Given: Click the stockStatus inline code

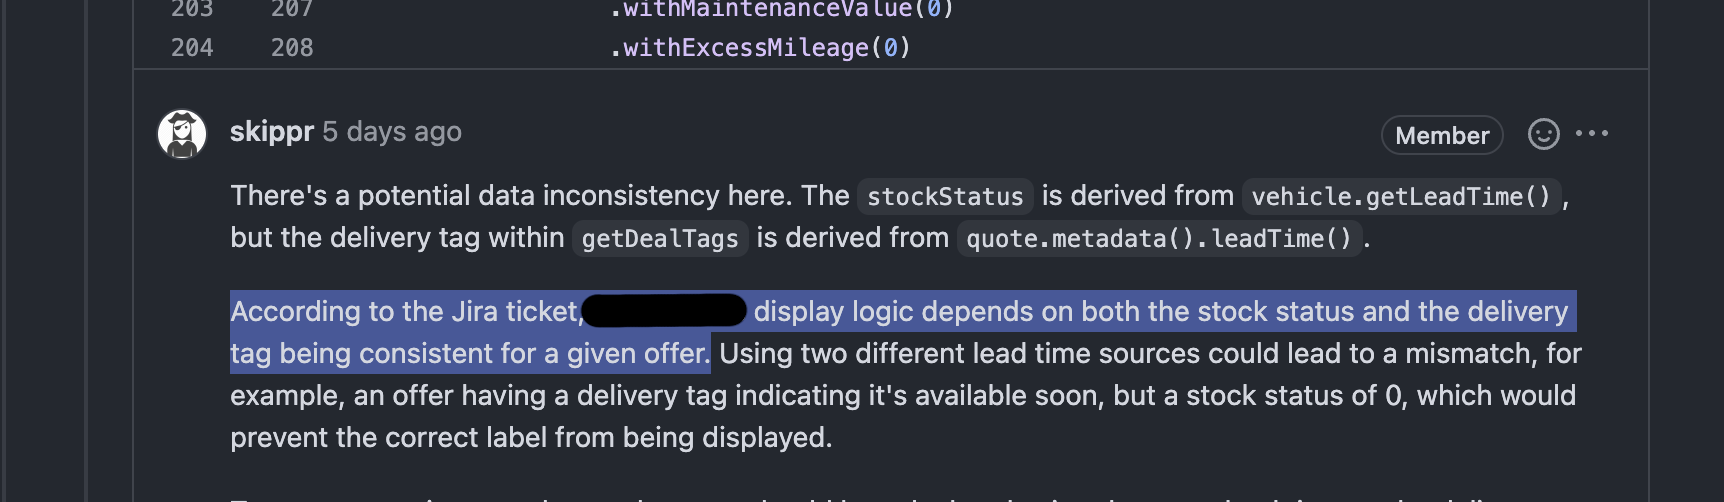Looking at the screenshot, I should pyautogui.click(x=945, y=197).
